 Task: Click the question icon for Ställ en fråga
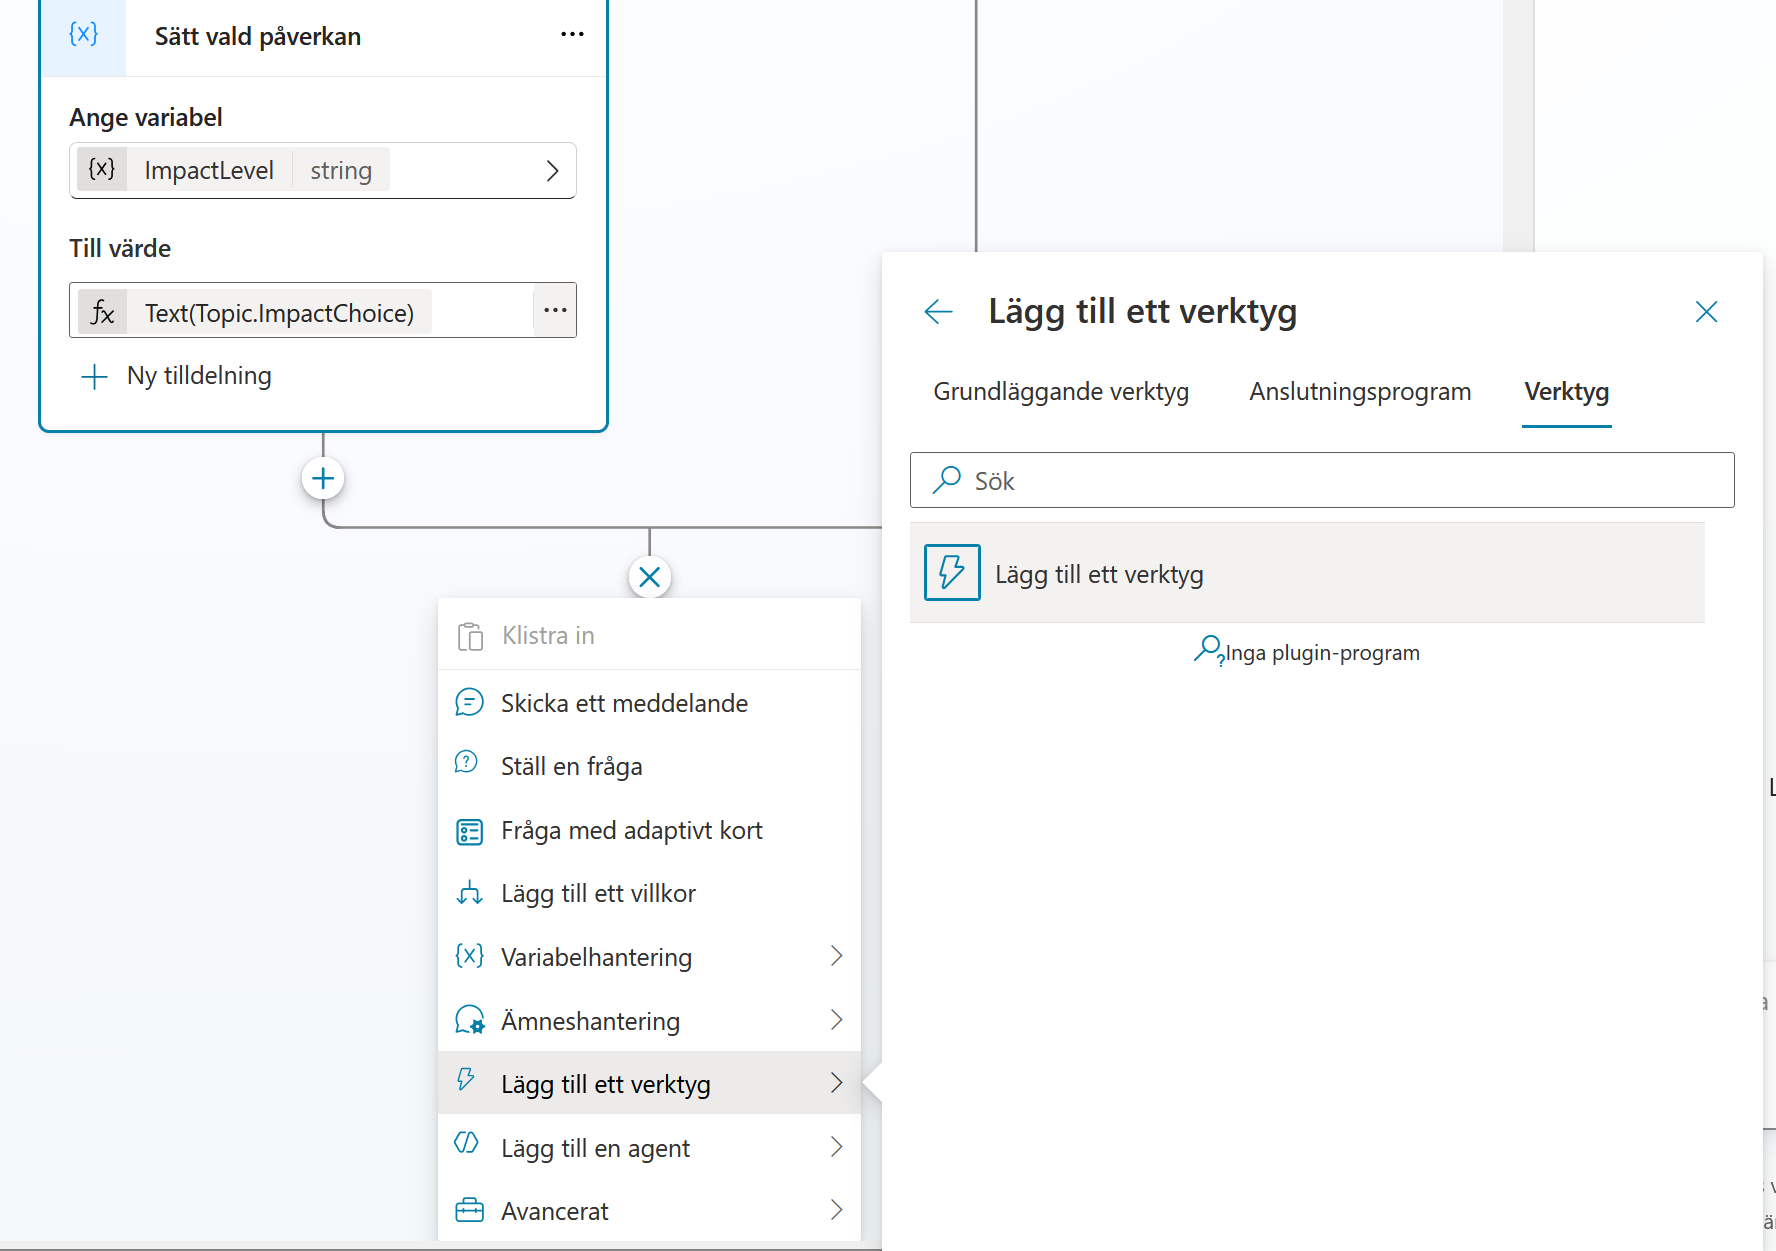(467, 763)
